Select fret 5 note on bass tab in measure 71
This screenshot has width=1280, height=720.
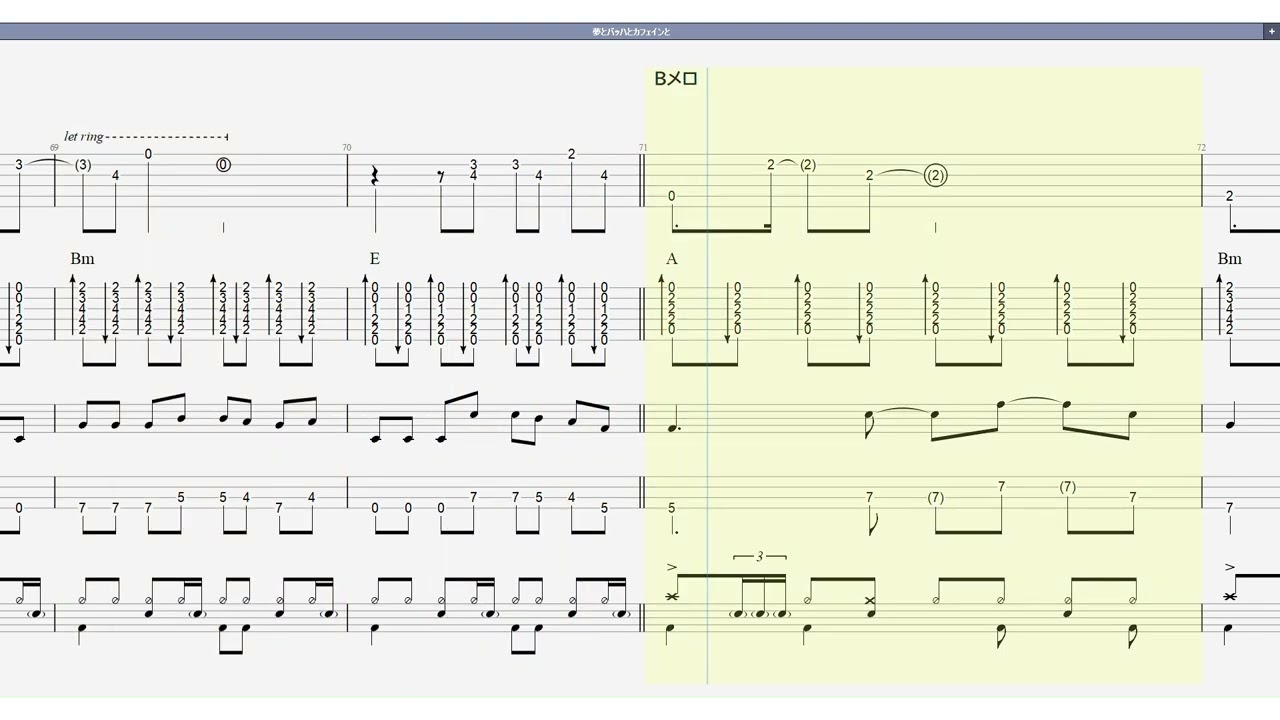(x=672, y=509)
